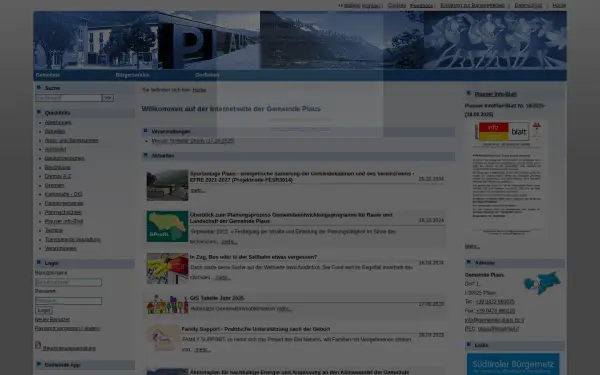
Task: Go to Home in the top bar
Action: pyautogui.click(x=559, y=5)
